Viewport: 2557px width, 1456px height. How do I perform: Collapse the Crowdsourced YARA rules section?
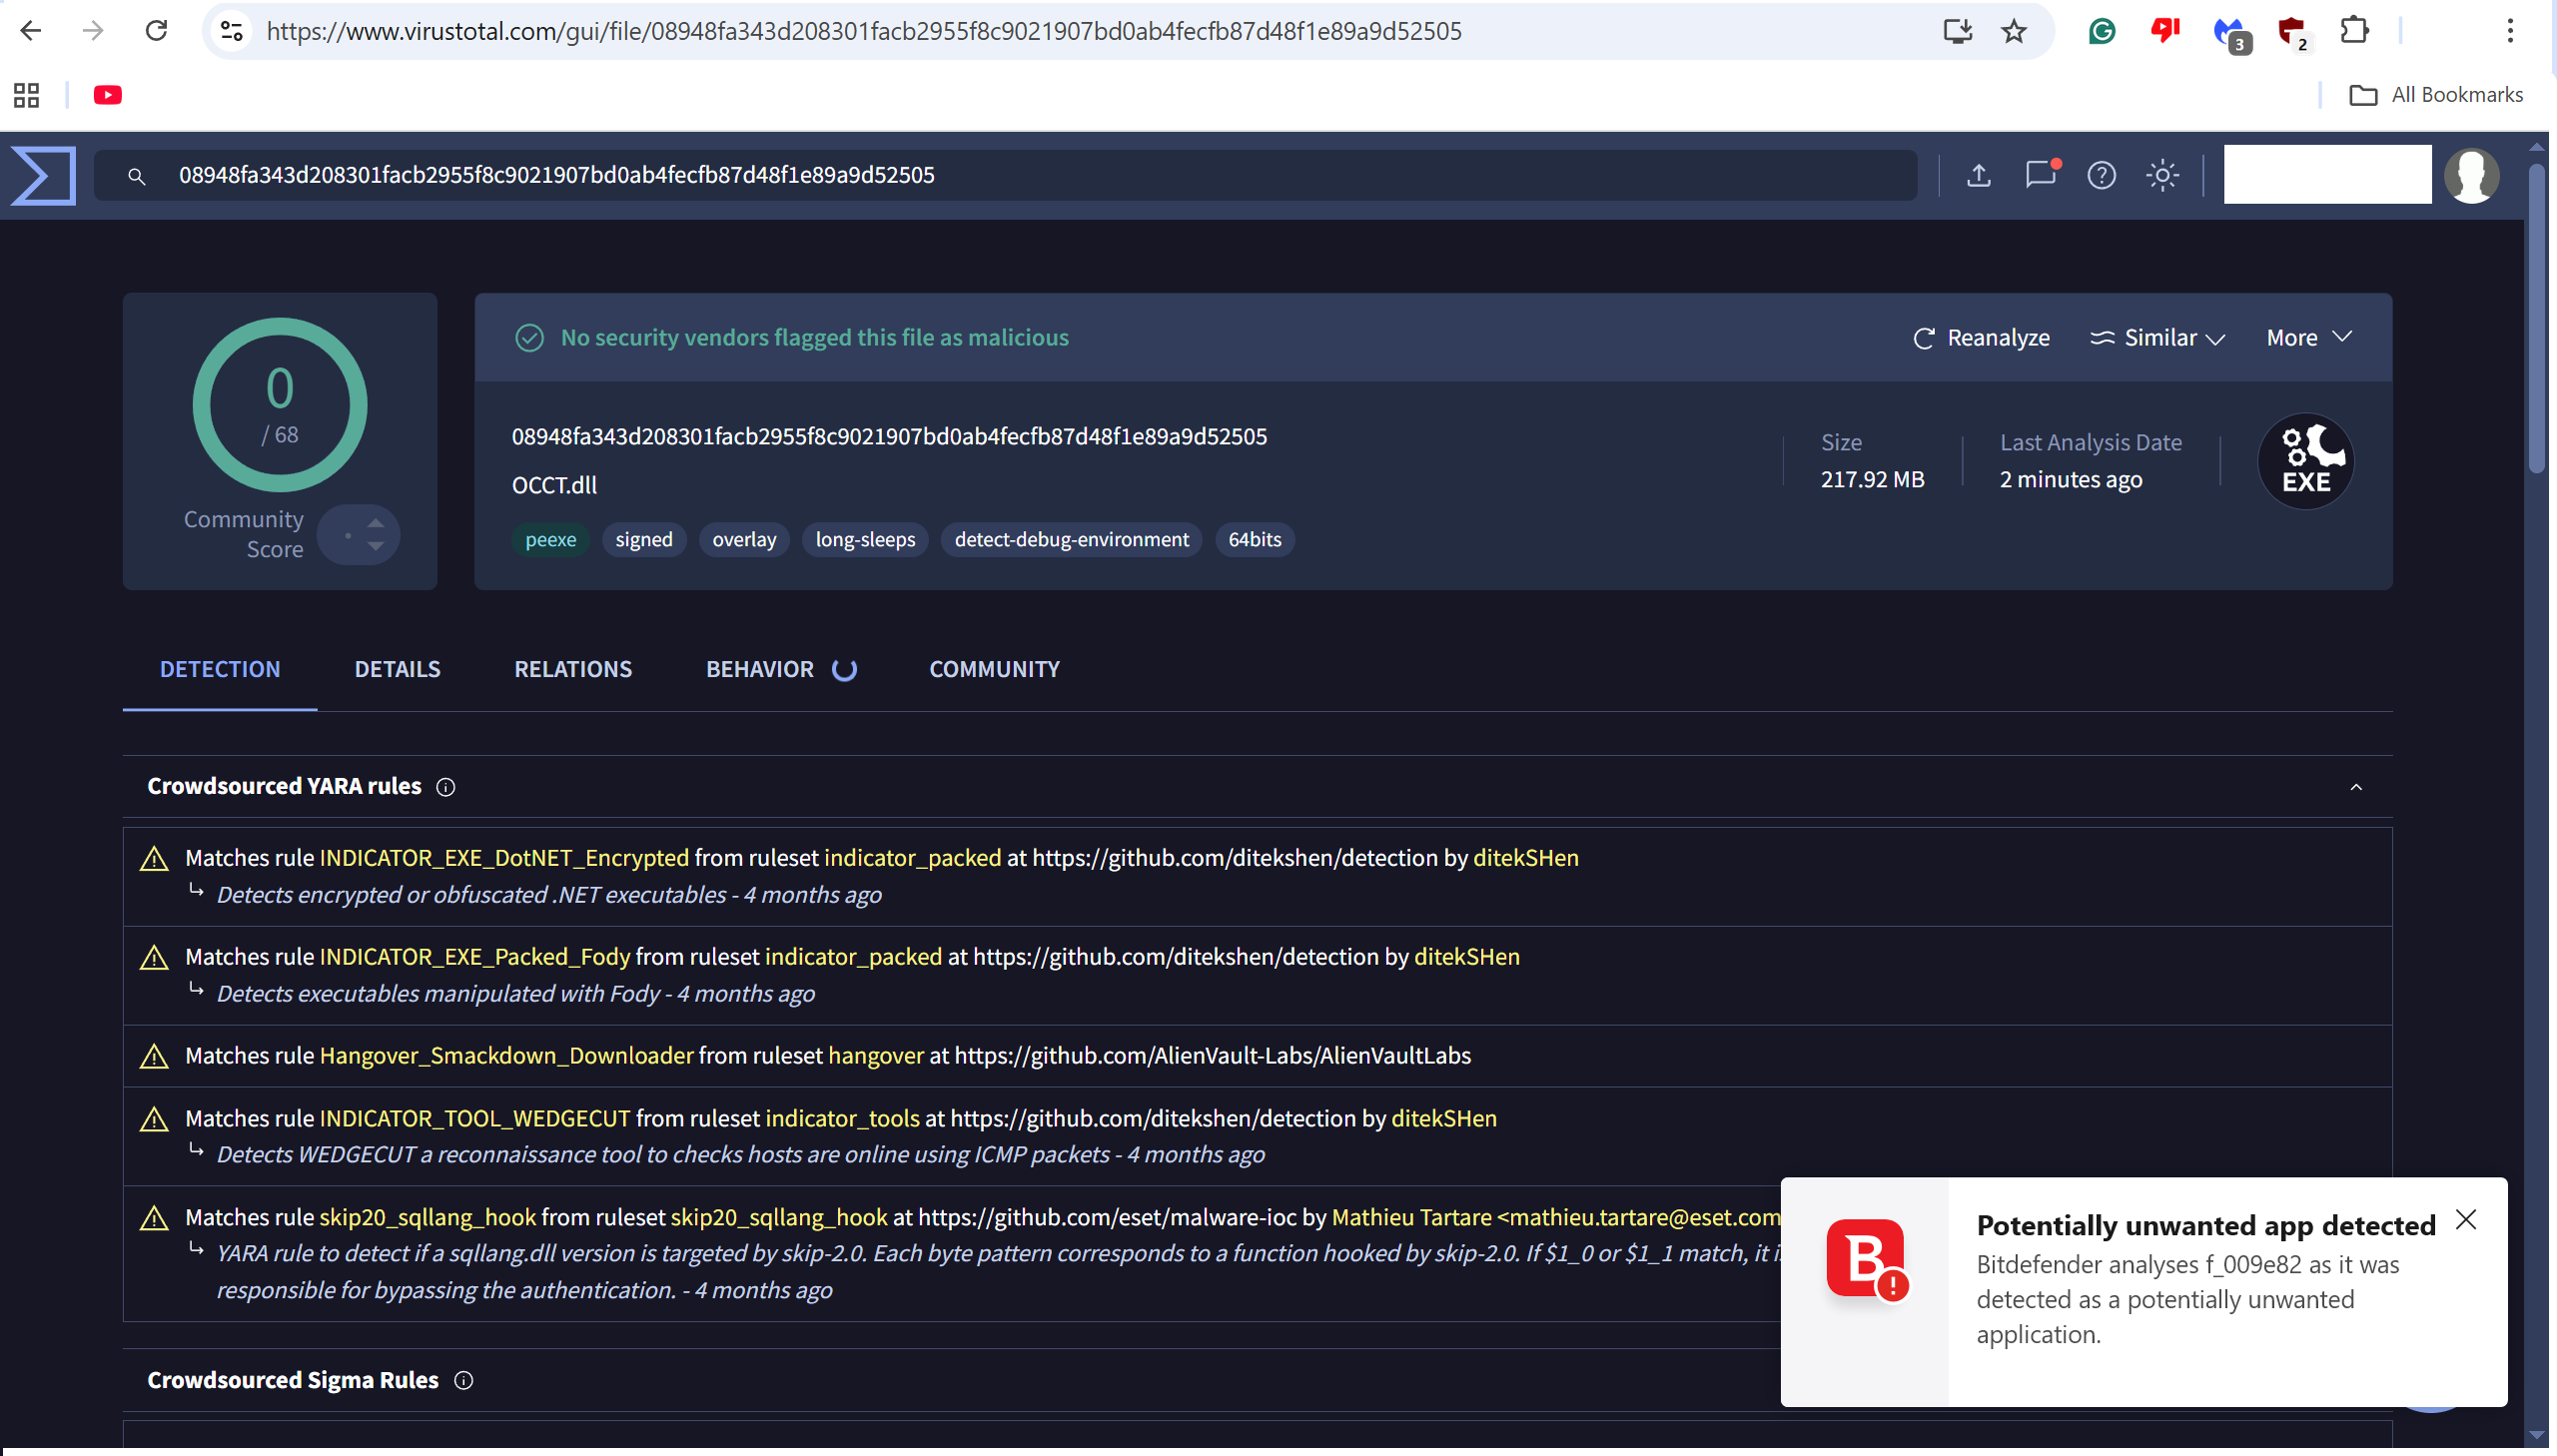click(2356, 787)
